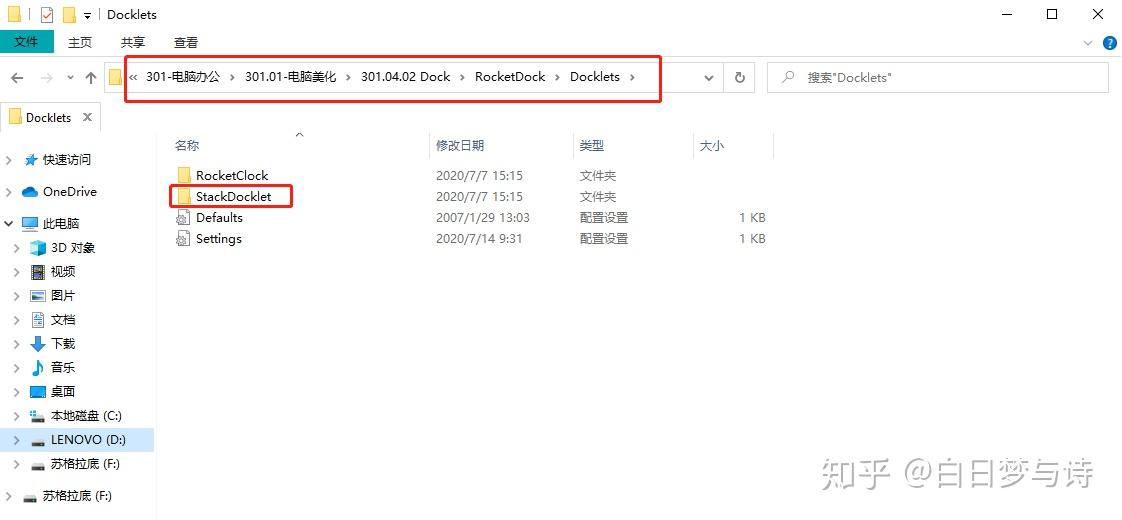Click the 本地磁盘 (C:) drive icon

[x=38, y=416]
